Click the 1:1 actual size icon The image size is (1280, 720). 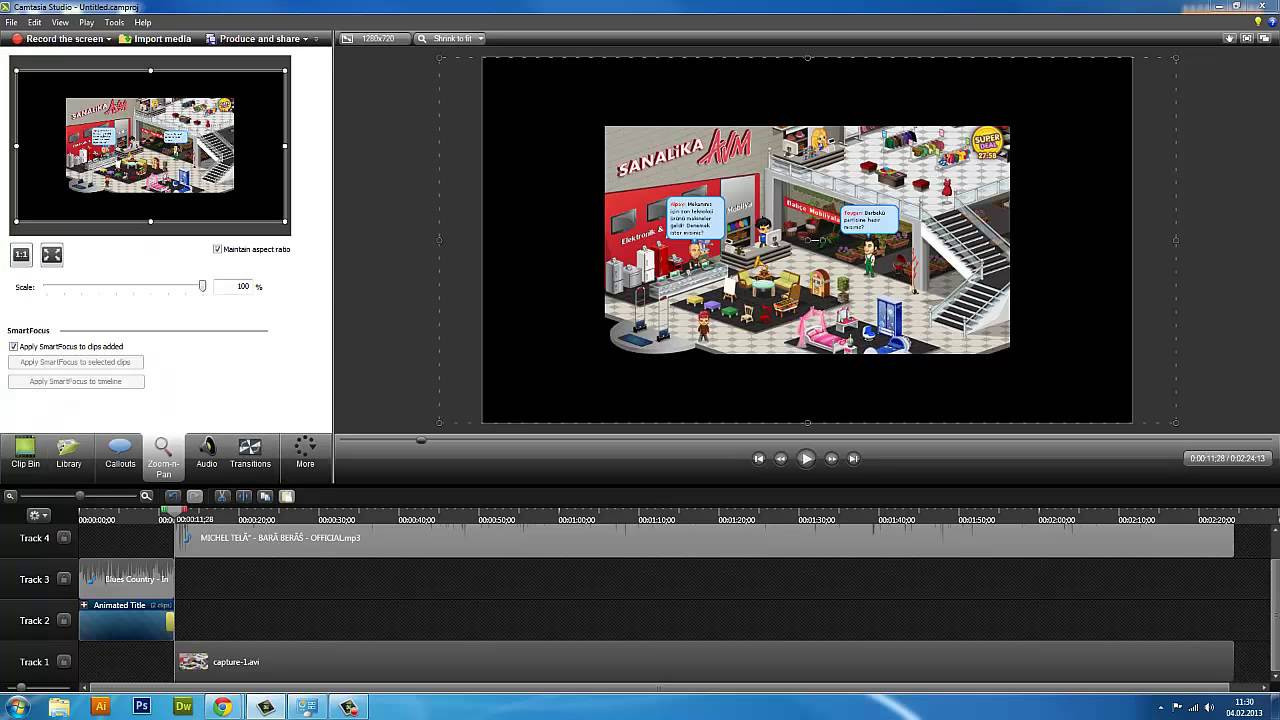tap(21, 255)
